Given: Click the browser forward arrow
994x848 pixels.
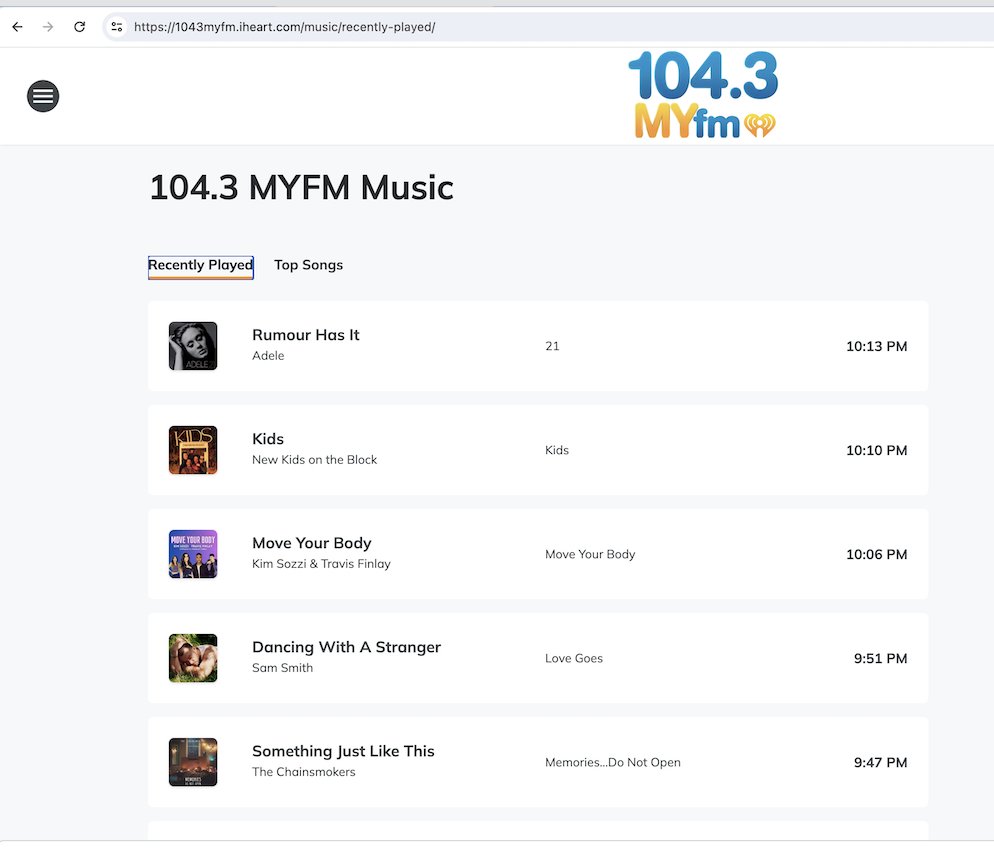Looking at the screenshot, I should (48, 27).
